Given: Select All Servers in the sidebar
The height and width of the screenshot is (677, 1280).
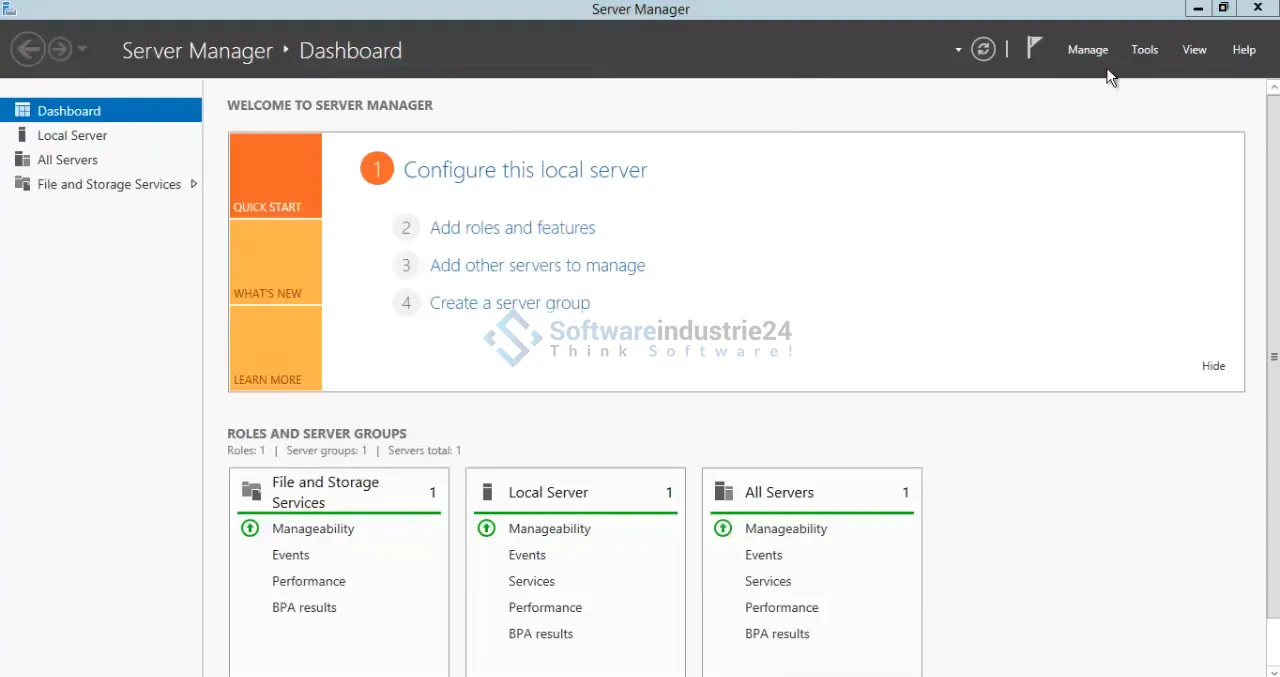Looking at the screenshot, I should (67, 160).
